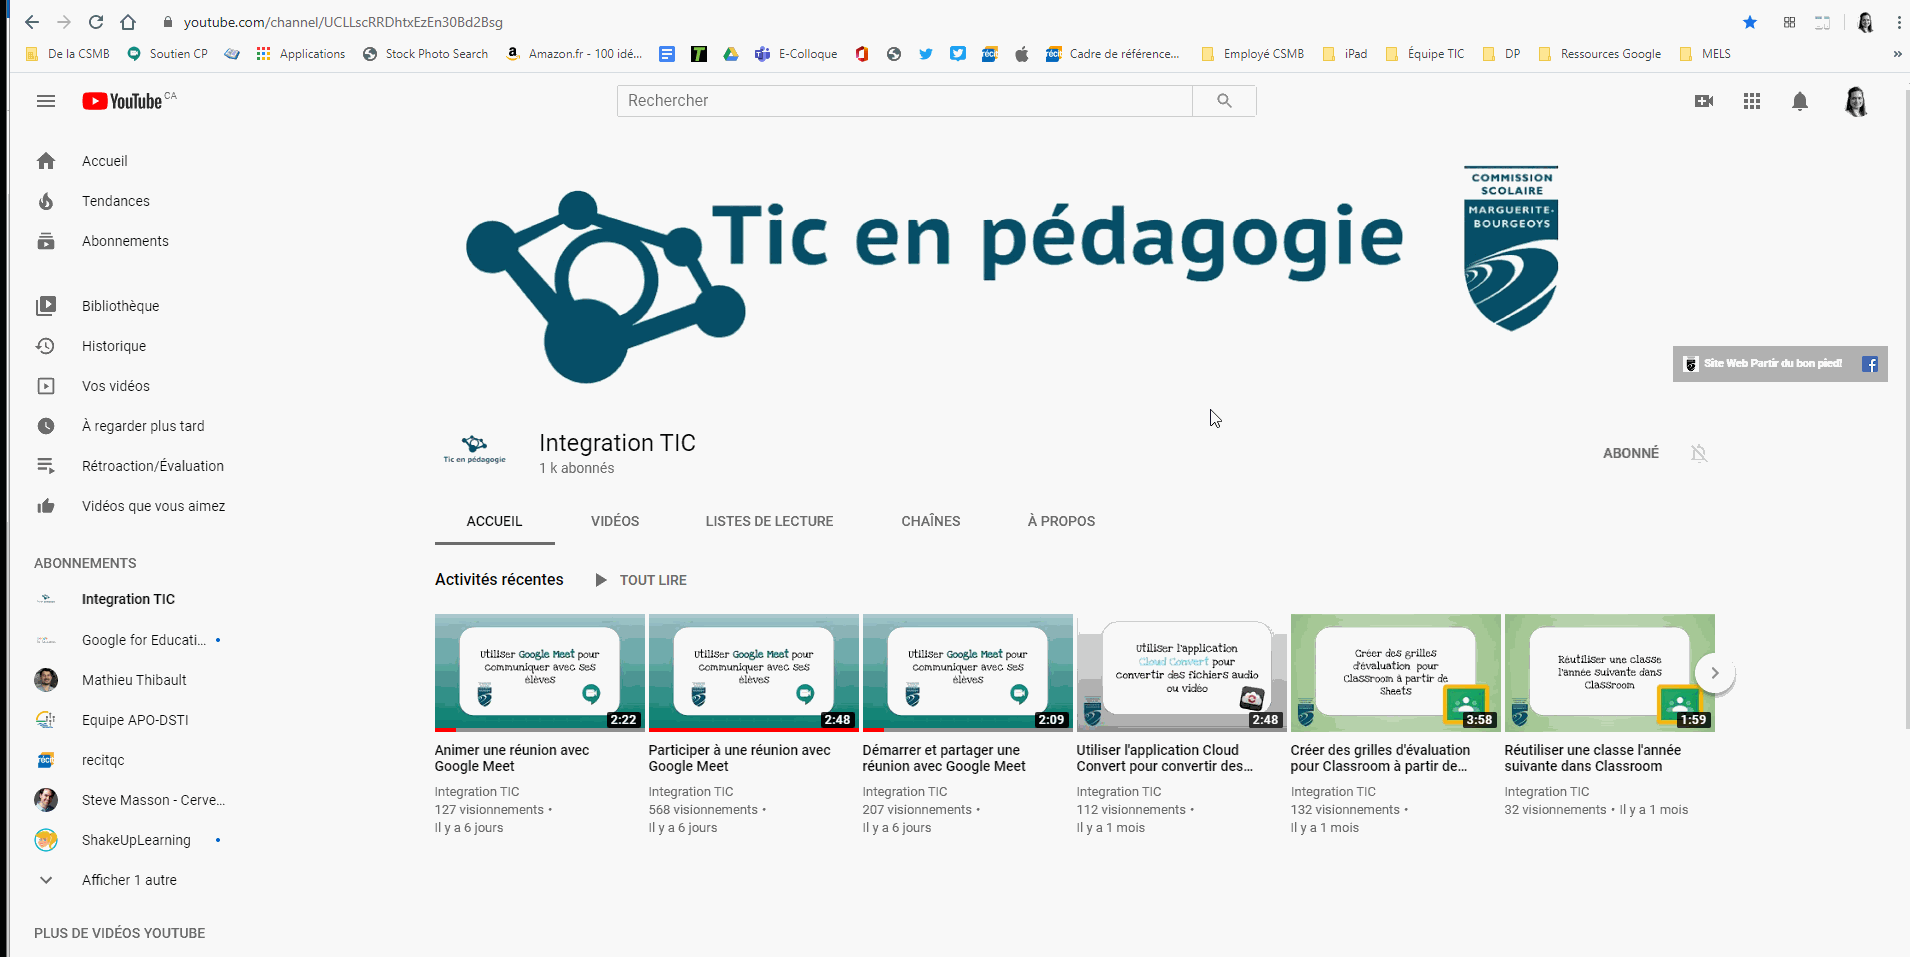Viewport: 1910px width, 957px height.
Task: Open the YouTube apps grid icon
Action: coord(1752,101)
